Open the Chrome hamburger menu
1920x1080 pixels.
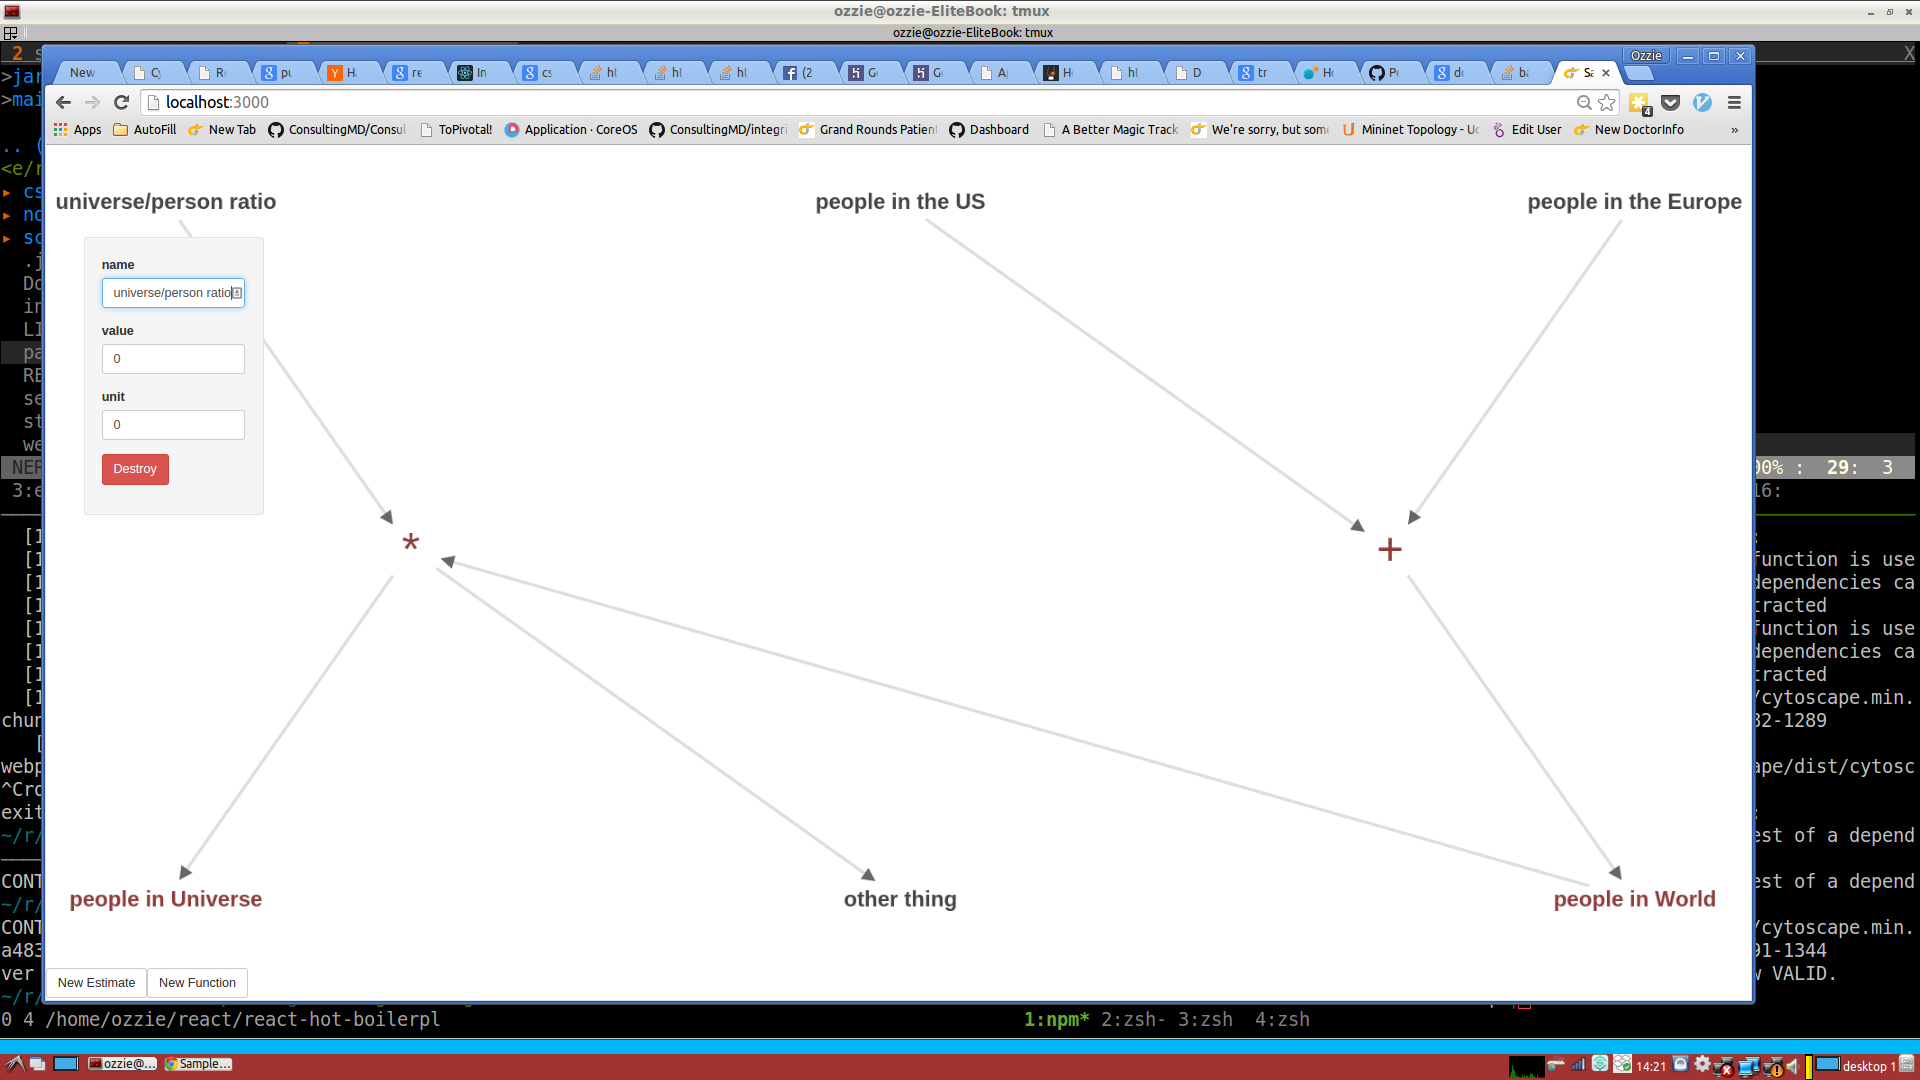(1734, 102)
